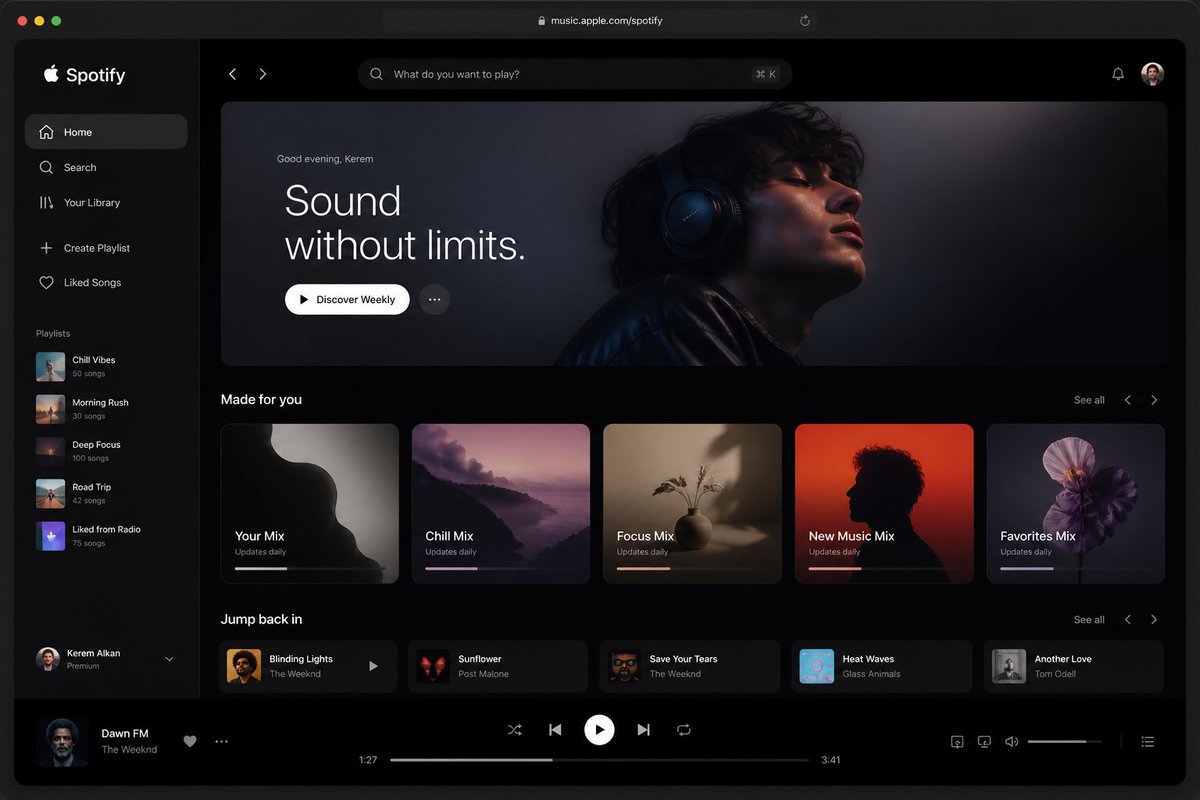This screenshot has width=1200, height=800.
Task: Click the main play button in player bar
Action: coord(599,730)
